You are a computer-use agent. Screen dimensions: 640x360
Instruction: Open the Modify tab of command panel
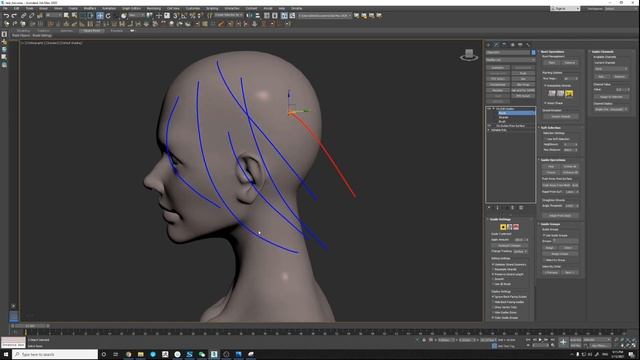coord(496,44)
